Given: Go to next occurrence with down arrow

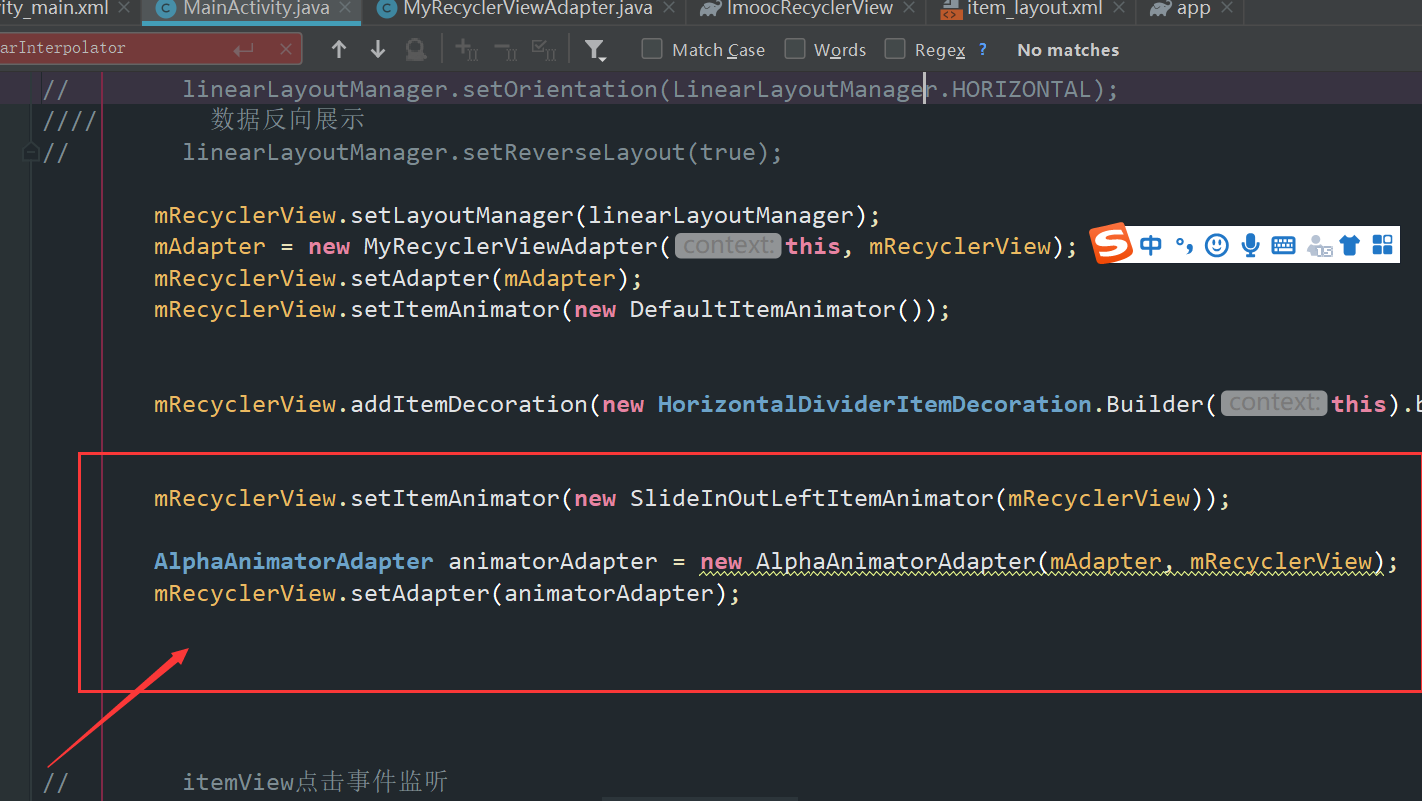Looking at the screenshot, I should (377, 49).
